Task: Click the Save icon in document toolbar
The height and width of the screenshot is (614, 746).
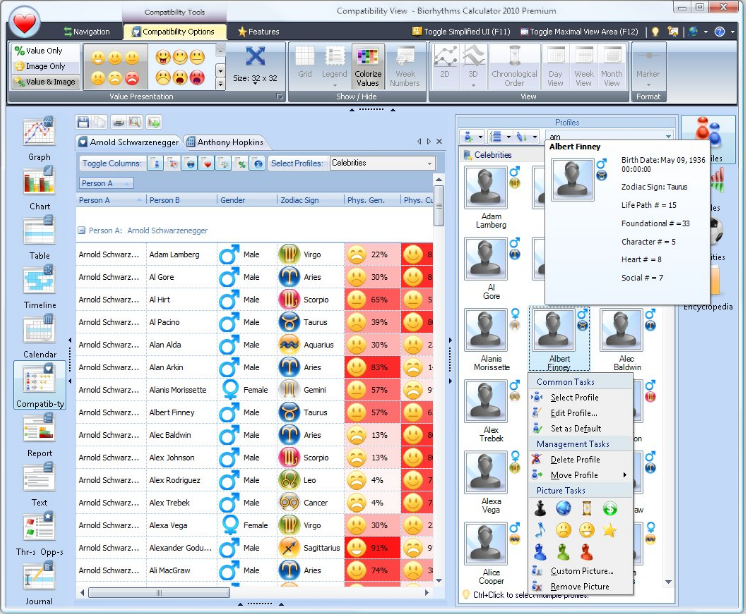Action: tap(83, 122)
